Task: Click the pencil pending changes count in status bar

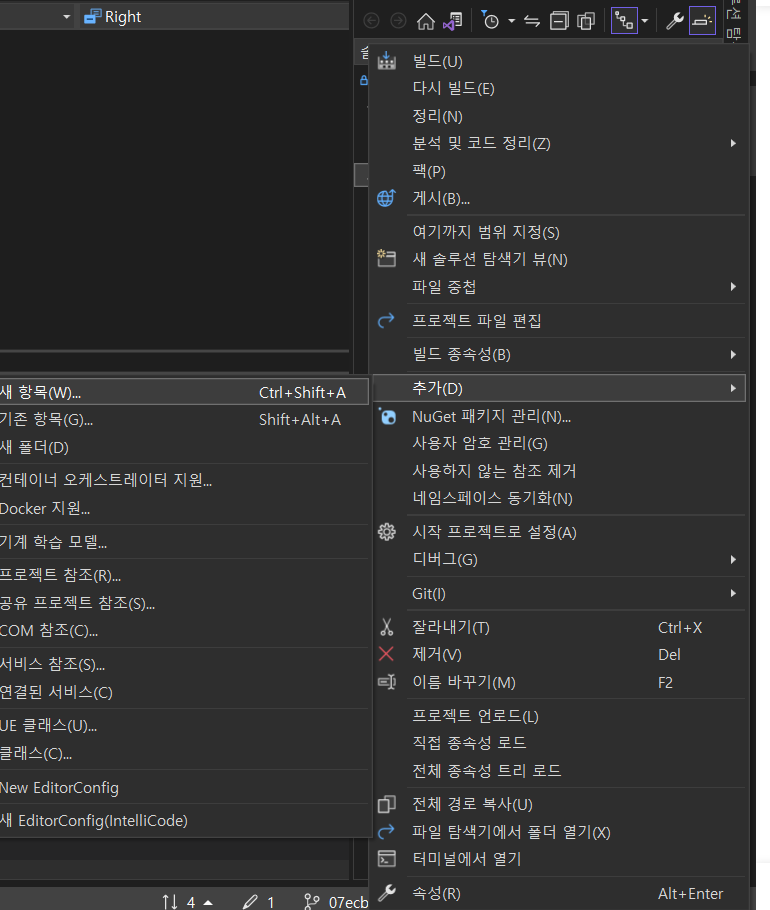Action: [259, 901]
